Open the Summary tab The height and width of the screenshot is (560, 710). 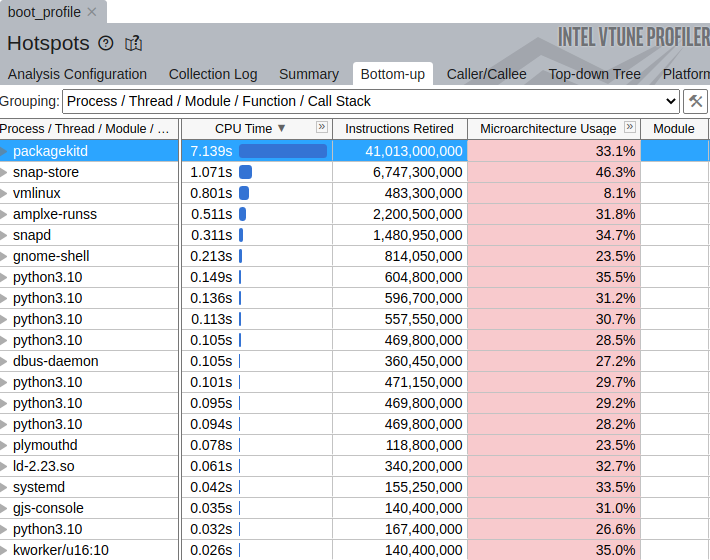pyautogui.click(x=309, y=74)
